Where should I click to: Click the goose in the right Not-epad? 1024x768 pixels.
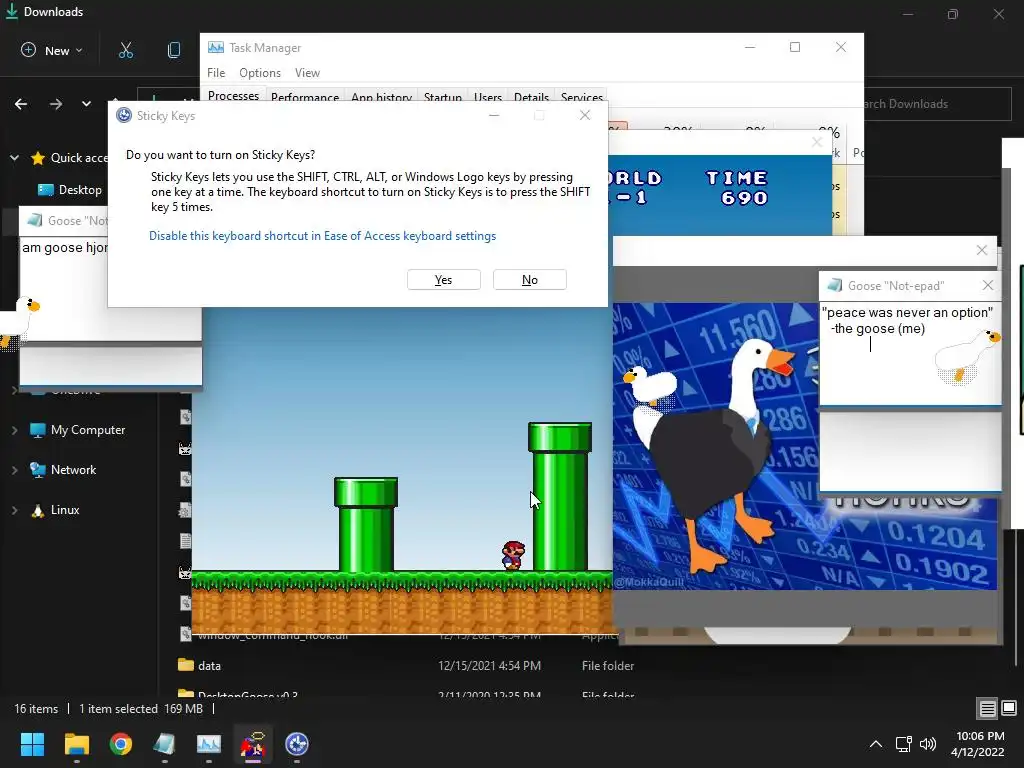tap(967, 357)
